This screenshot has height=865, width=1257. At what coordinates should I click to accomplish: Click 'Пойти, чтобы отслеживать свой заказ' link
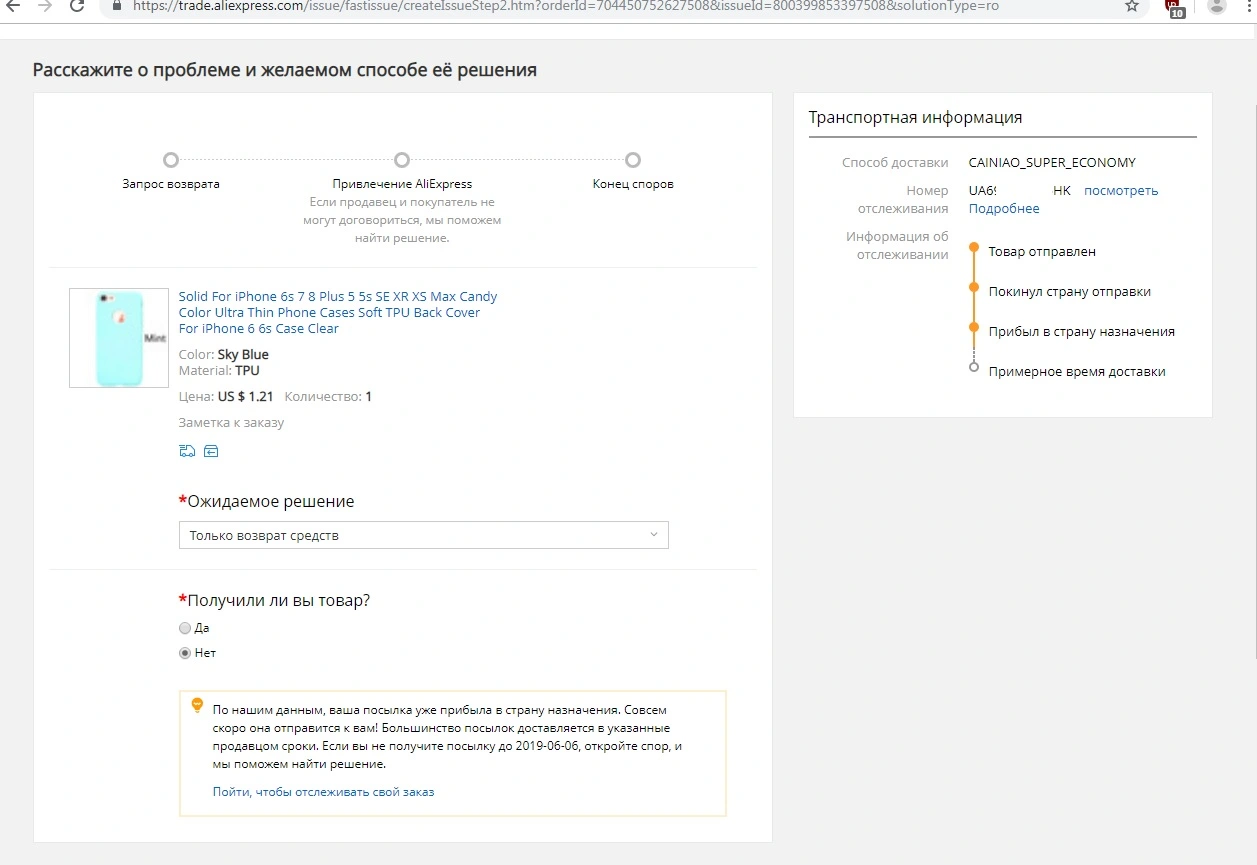click(323, 792)
